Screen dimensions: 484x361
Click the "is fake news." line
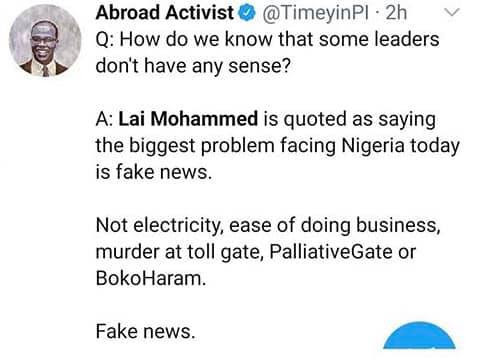[x=154, y=172]
